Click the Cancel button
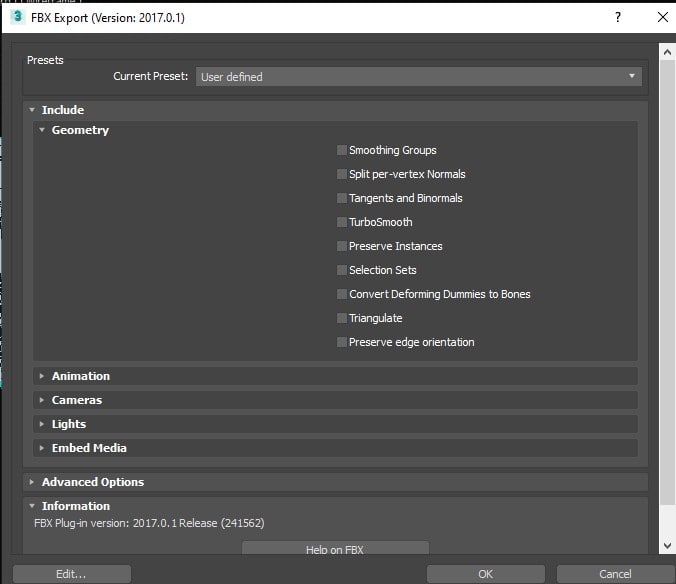676x584 pixels. [x=616, y=574]
